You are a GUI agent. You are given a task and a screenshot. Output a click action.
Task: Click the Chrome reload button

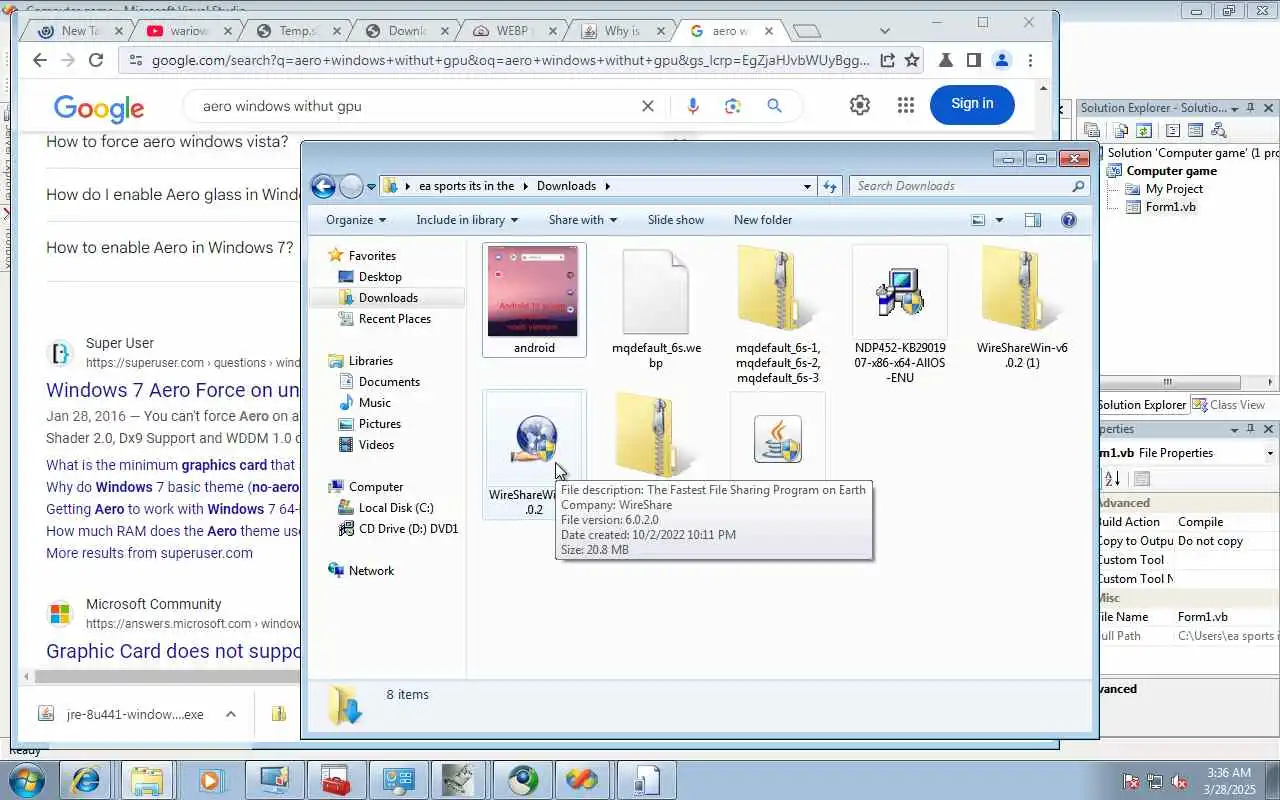(x=96, y=60)
